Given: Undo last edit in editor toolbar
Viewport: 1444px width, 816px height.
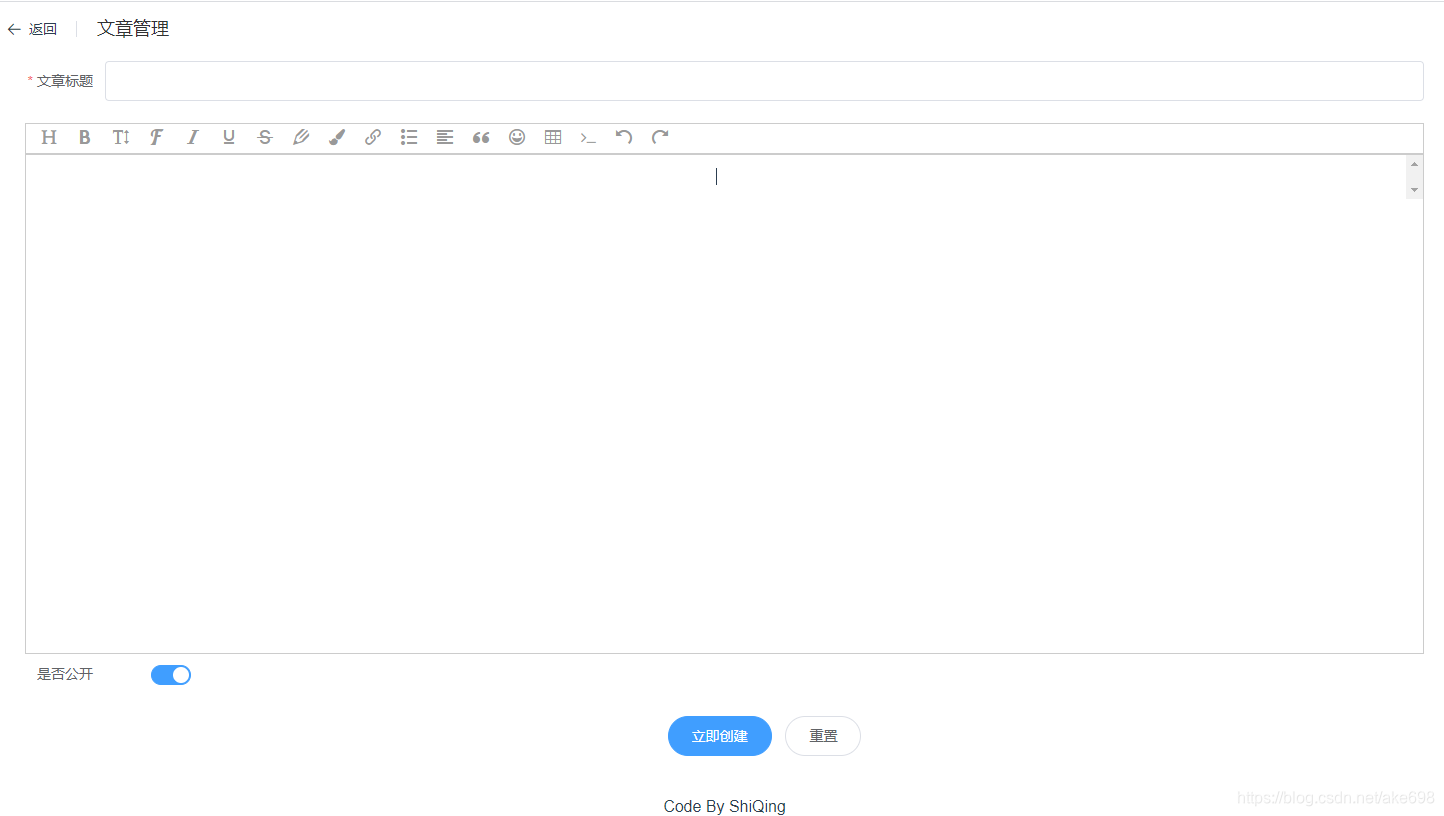Looking at the screenshot, I should [624, 138].
